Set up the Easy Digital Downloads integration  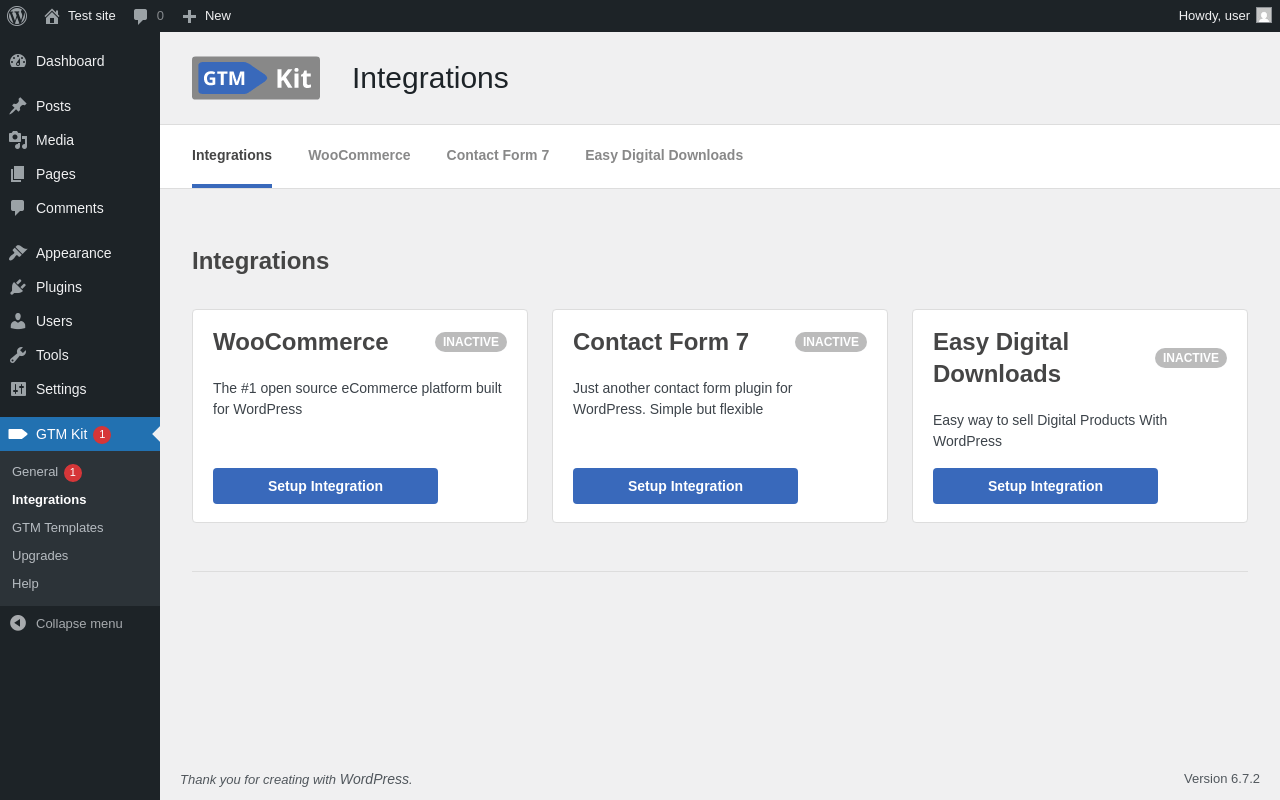click(1045, 486)
